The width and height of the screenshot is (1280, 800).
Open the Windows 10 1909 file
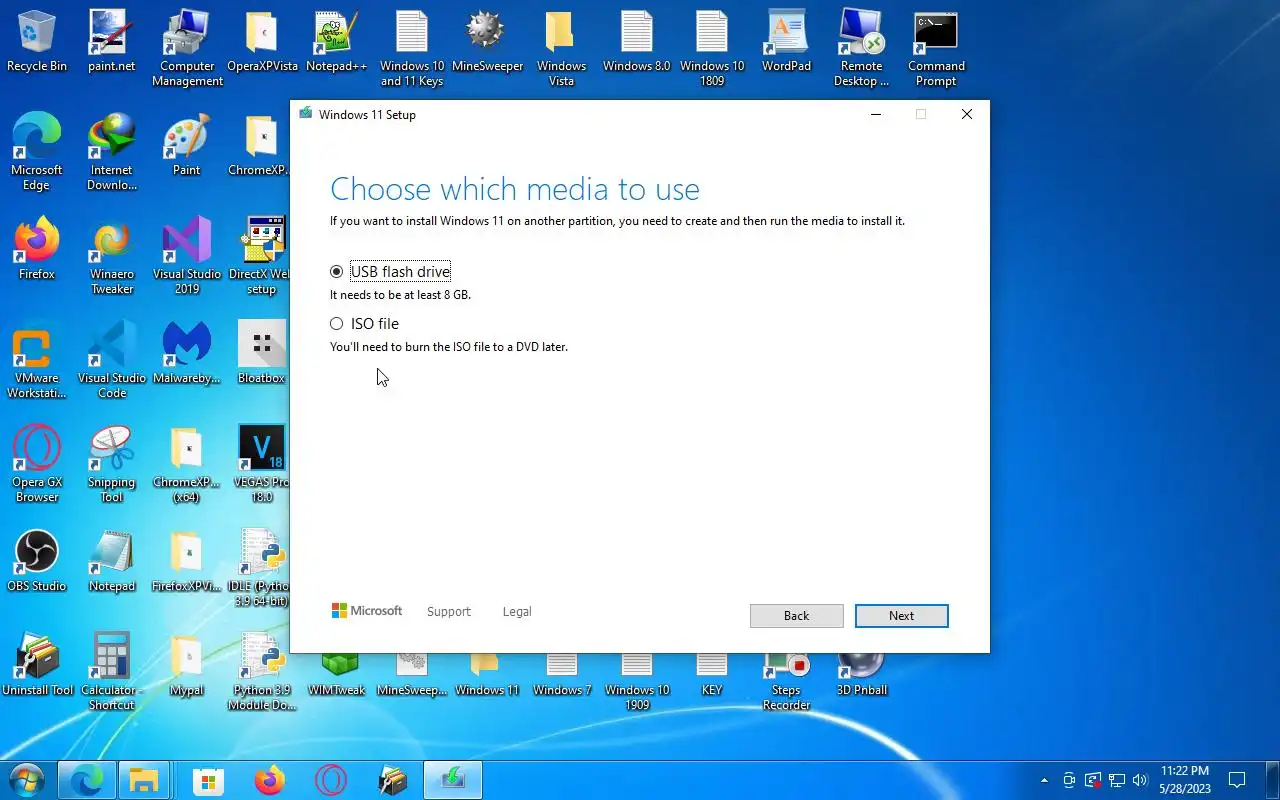pyautogui.click(x=637, y=683)
